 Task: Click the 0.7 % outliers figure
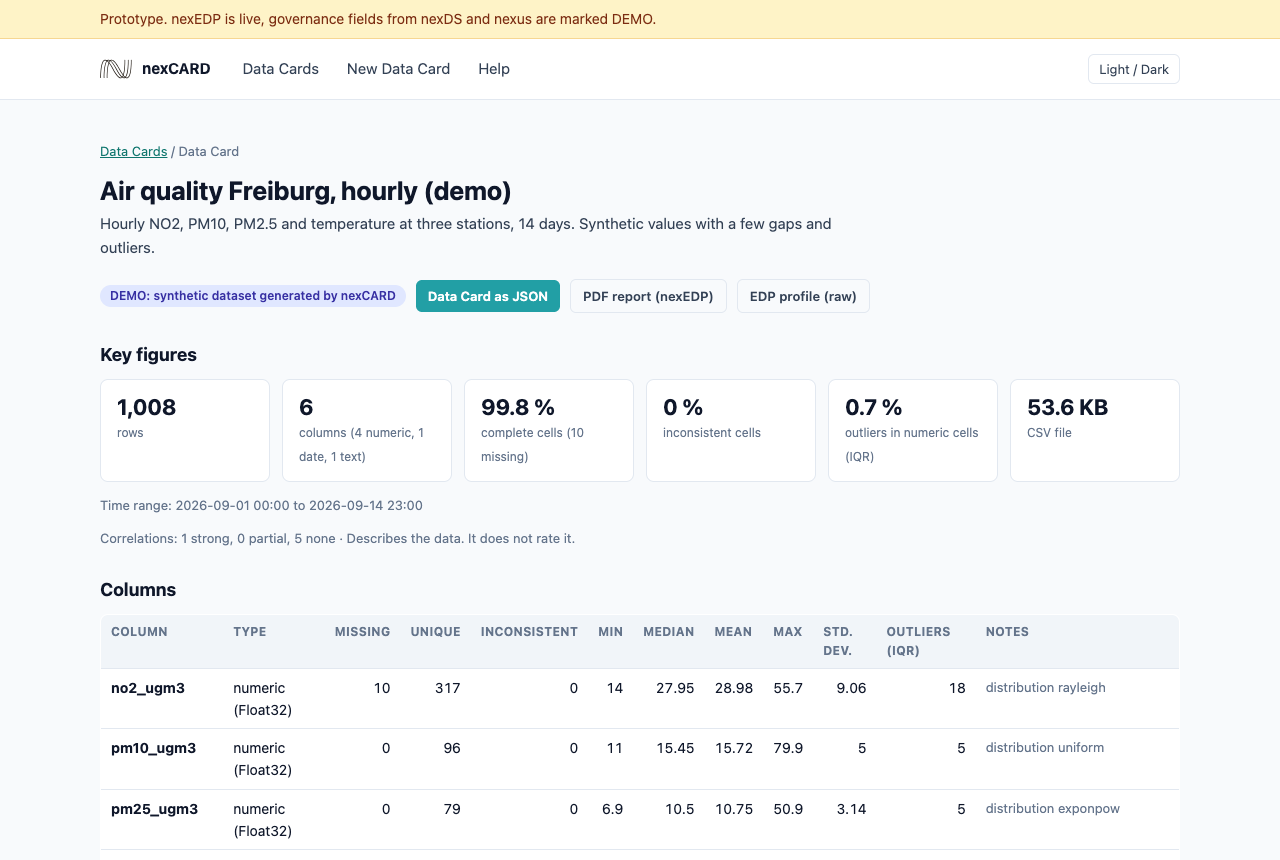point(913,430)
